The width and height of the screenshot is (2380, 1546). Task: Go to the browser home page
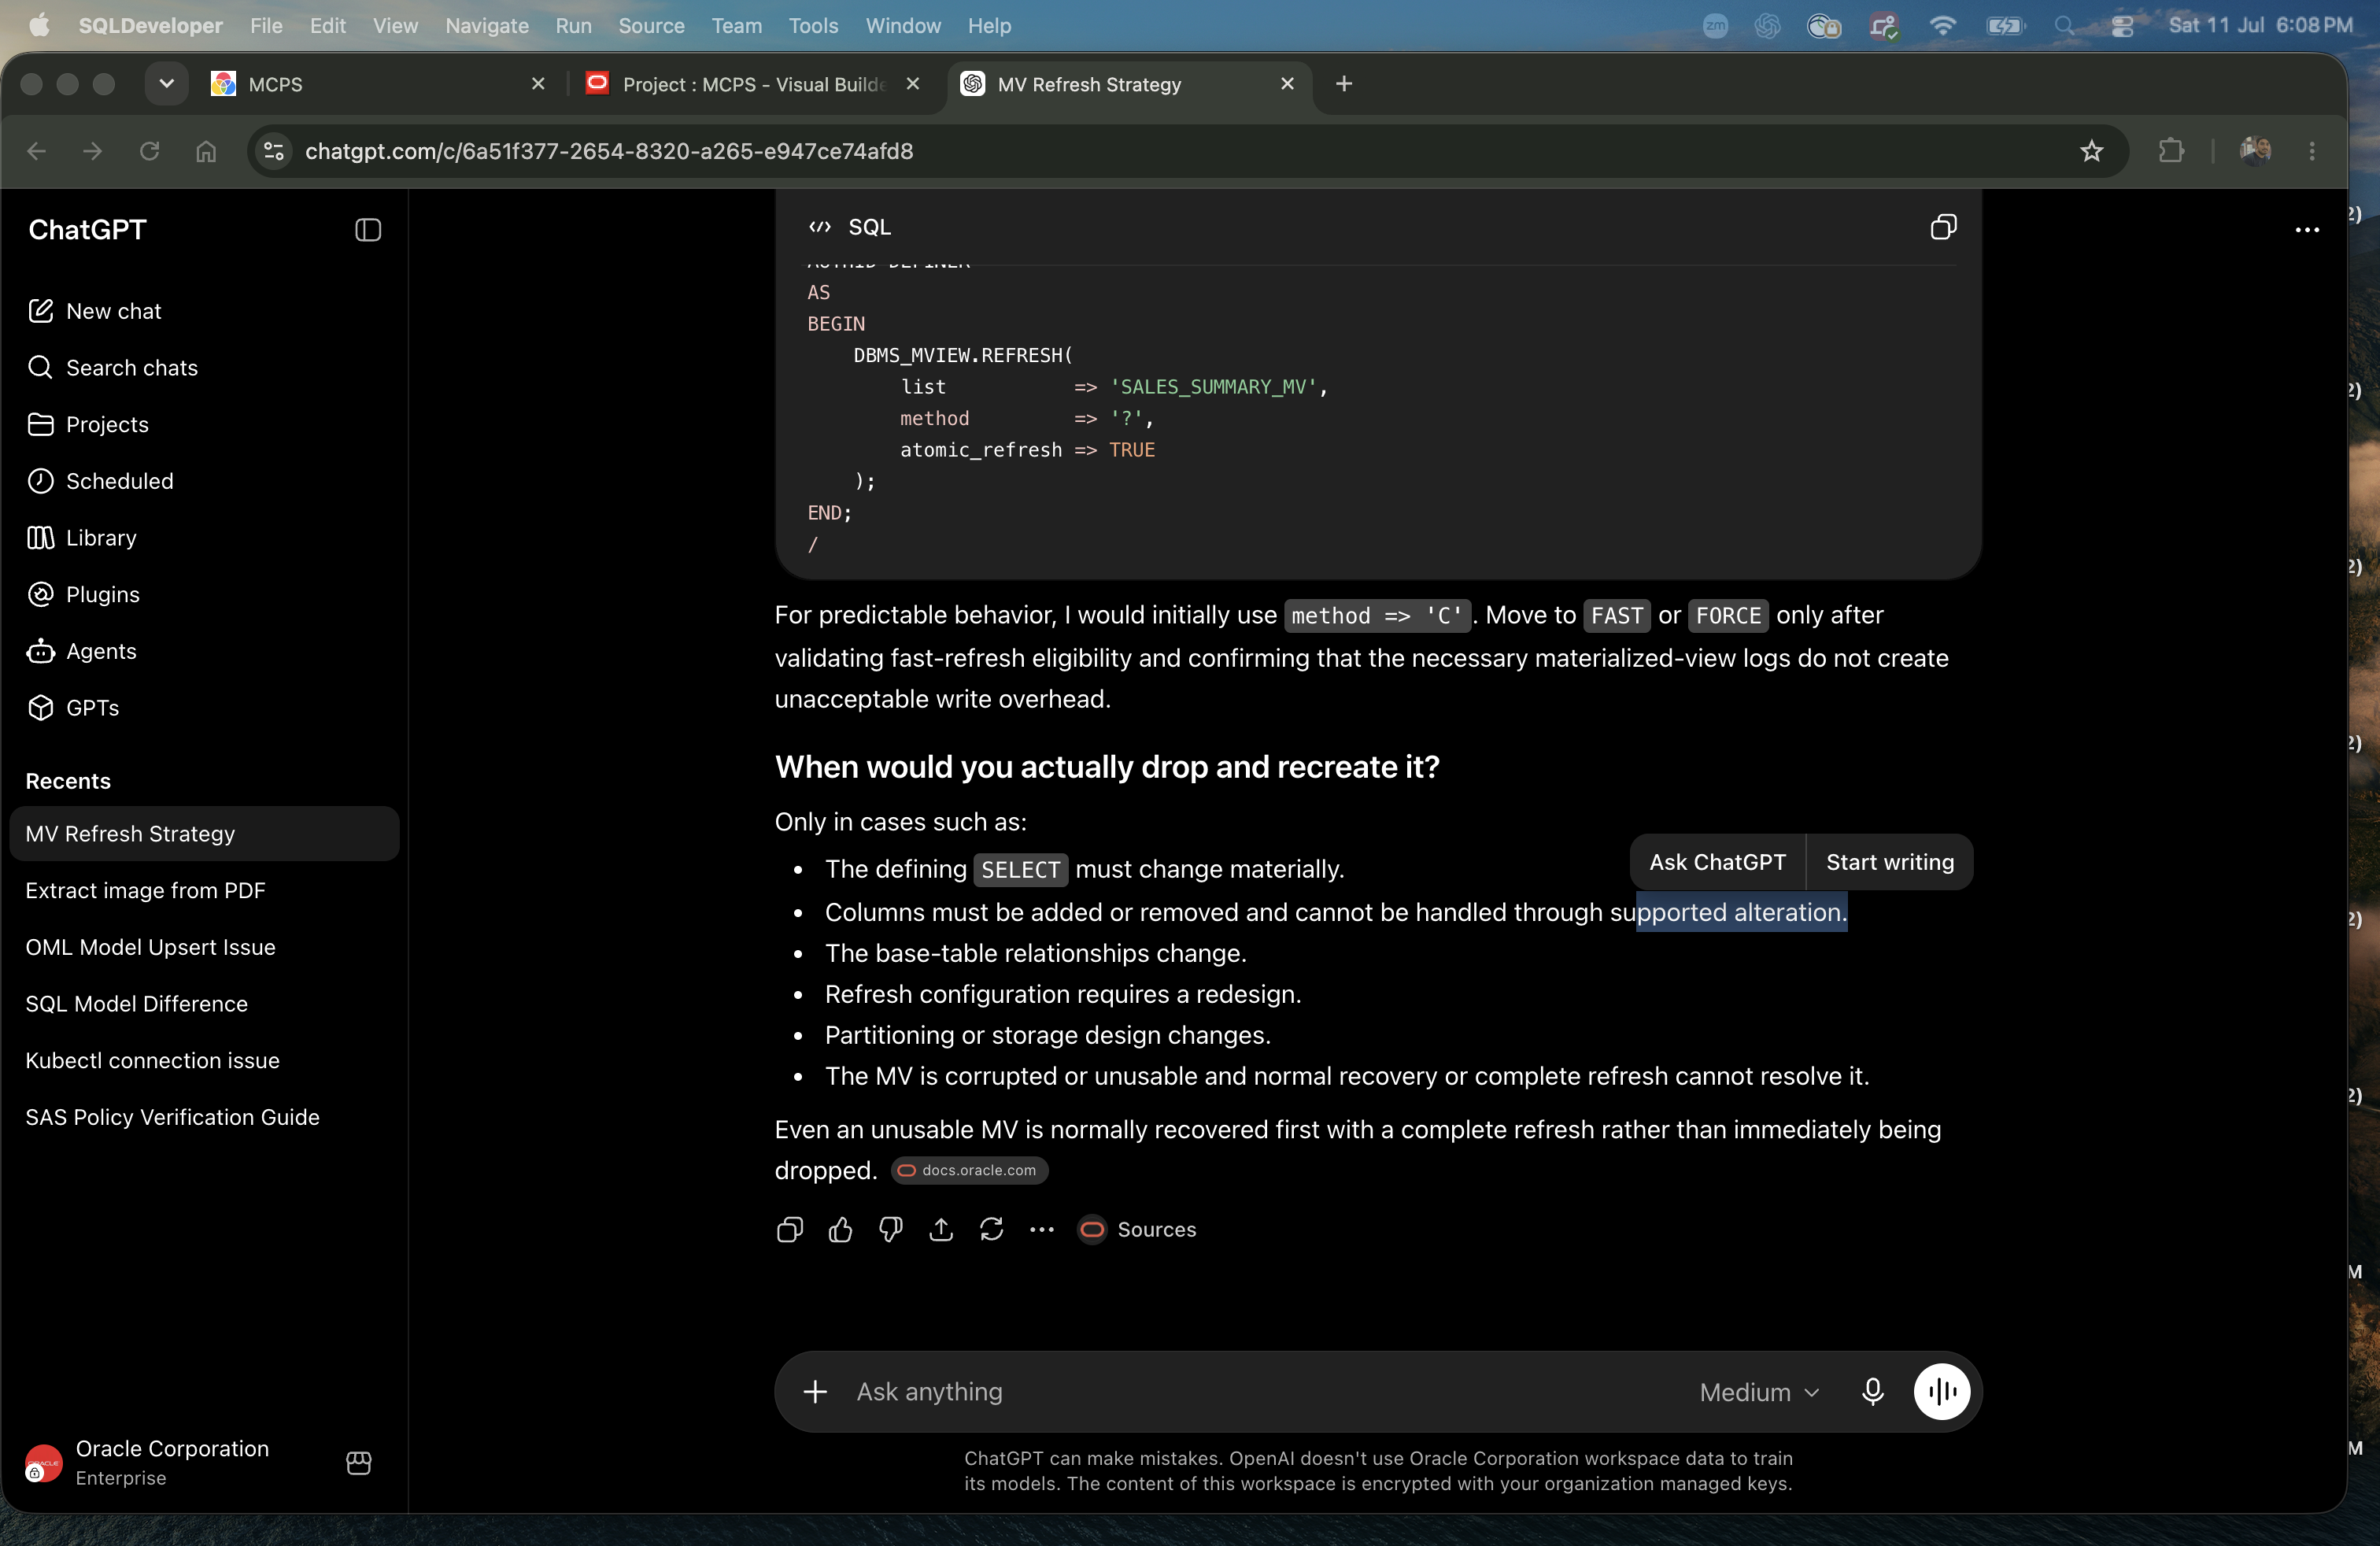[206, 151]
